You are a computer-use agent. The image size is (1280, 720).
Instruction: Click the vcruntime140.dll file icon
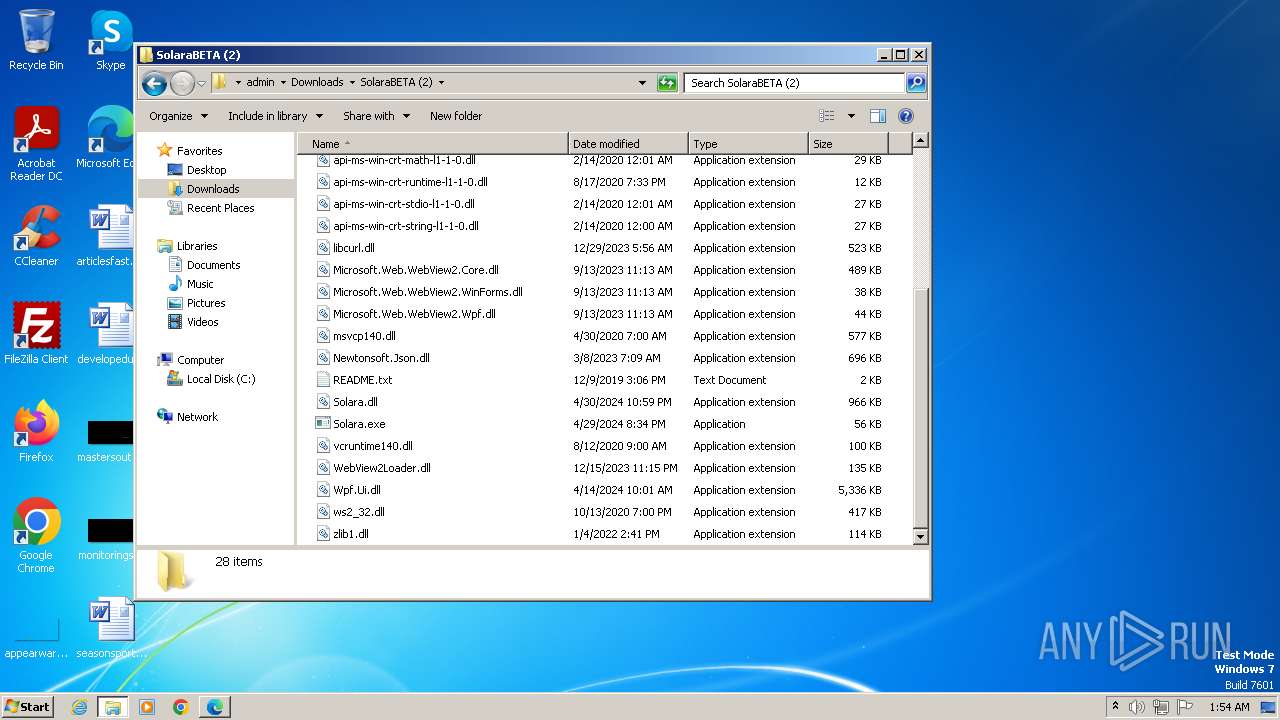pyautogui.click(x=323, y=446)
